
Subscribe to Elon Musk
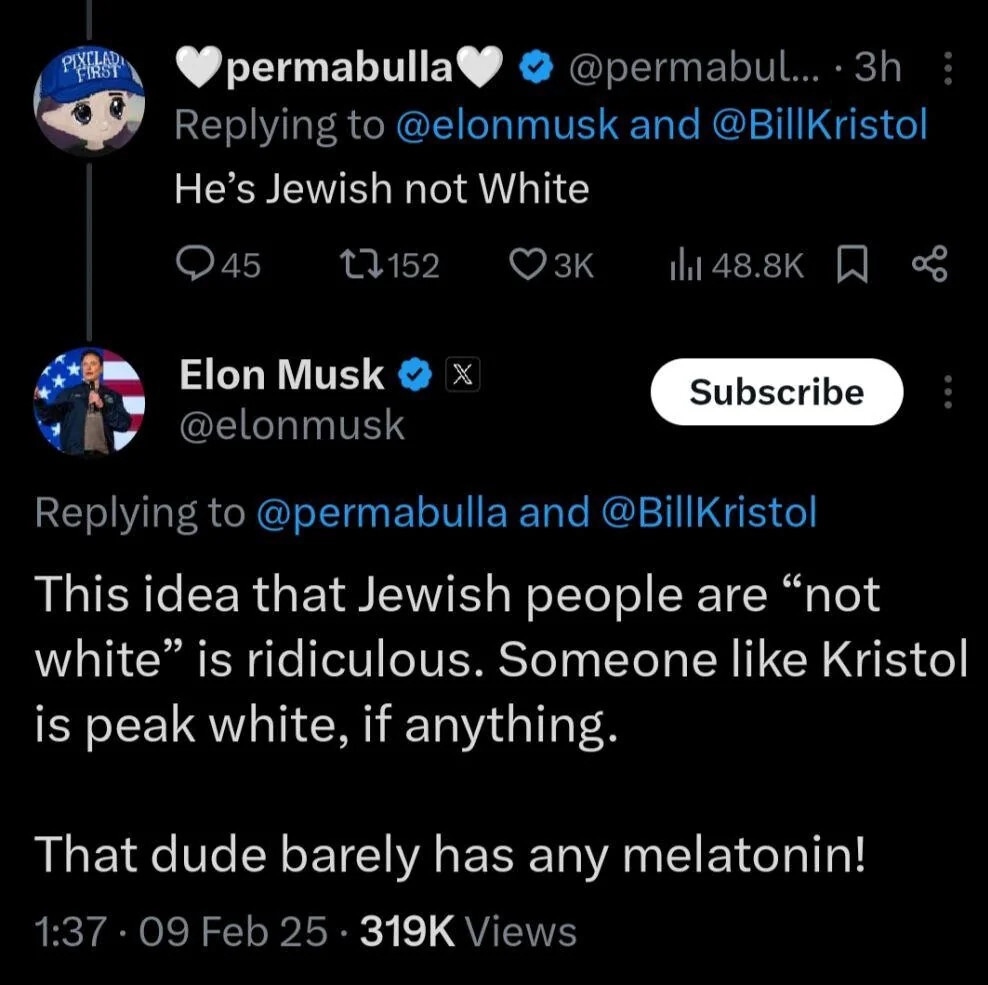point(777,392)
